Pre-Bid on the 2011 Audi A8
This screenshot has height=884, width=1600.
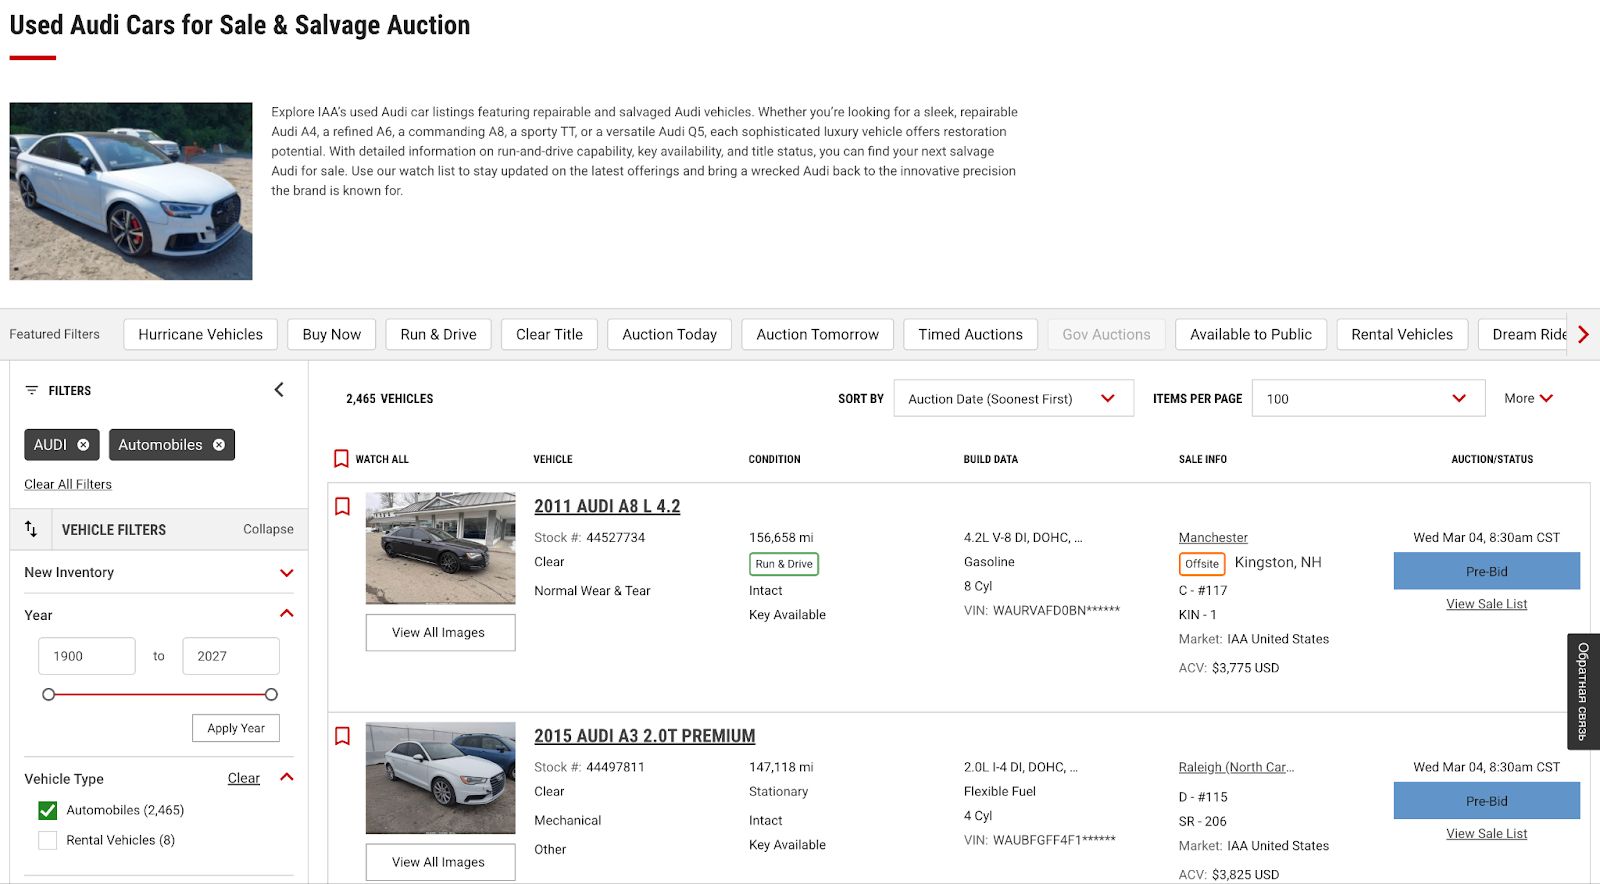tap(1487, 571)
